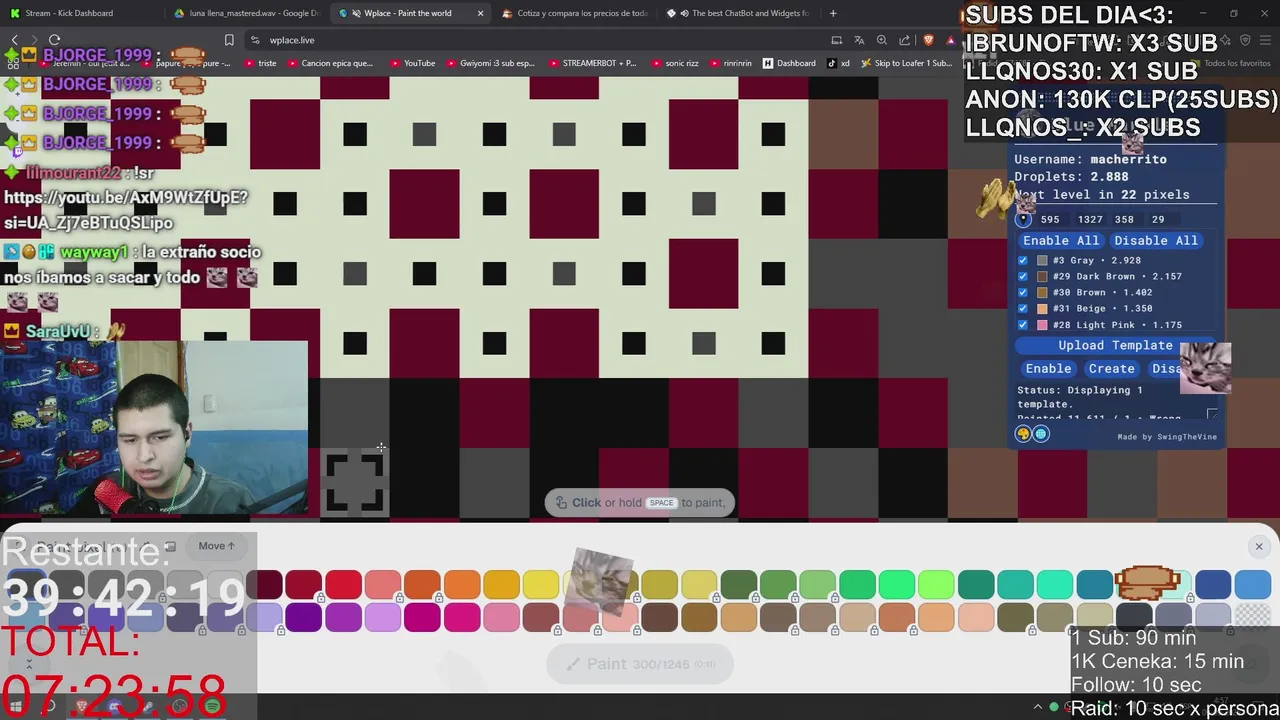Toggle the #28 Light Pink checkbox

pos(1022,325)
